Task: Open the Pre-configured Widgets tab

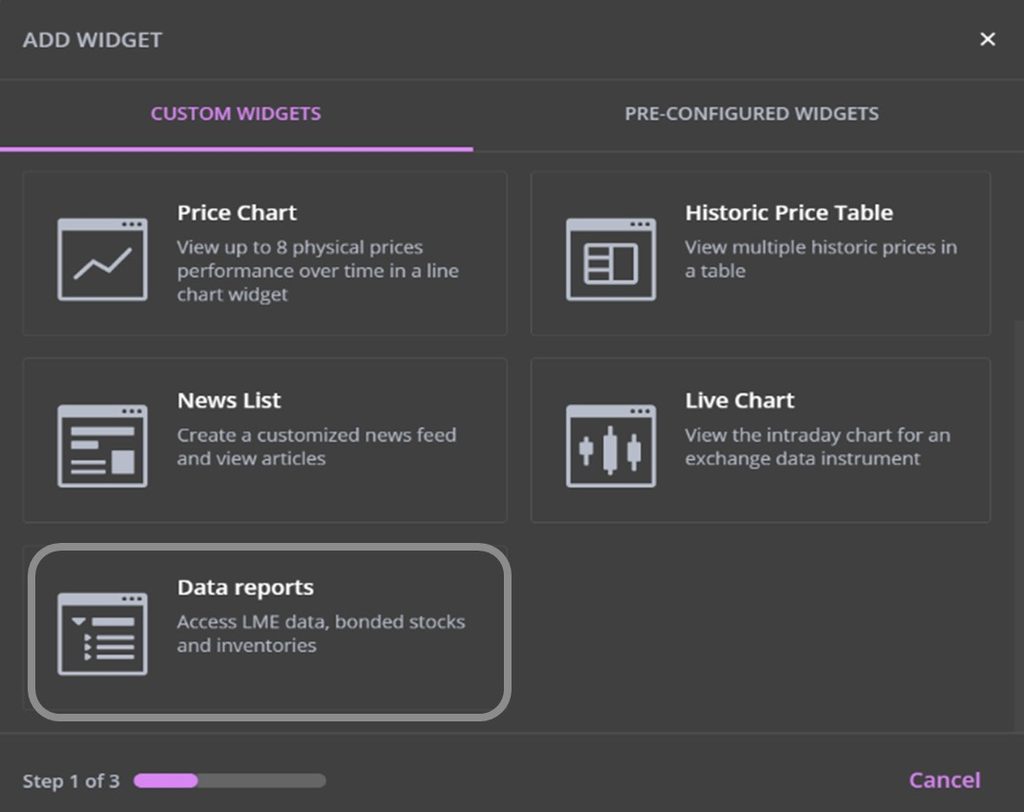Action: pos(751,113)
